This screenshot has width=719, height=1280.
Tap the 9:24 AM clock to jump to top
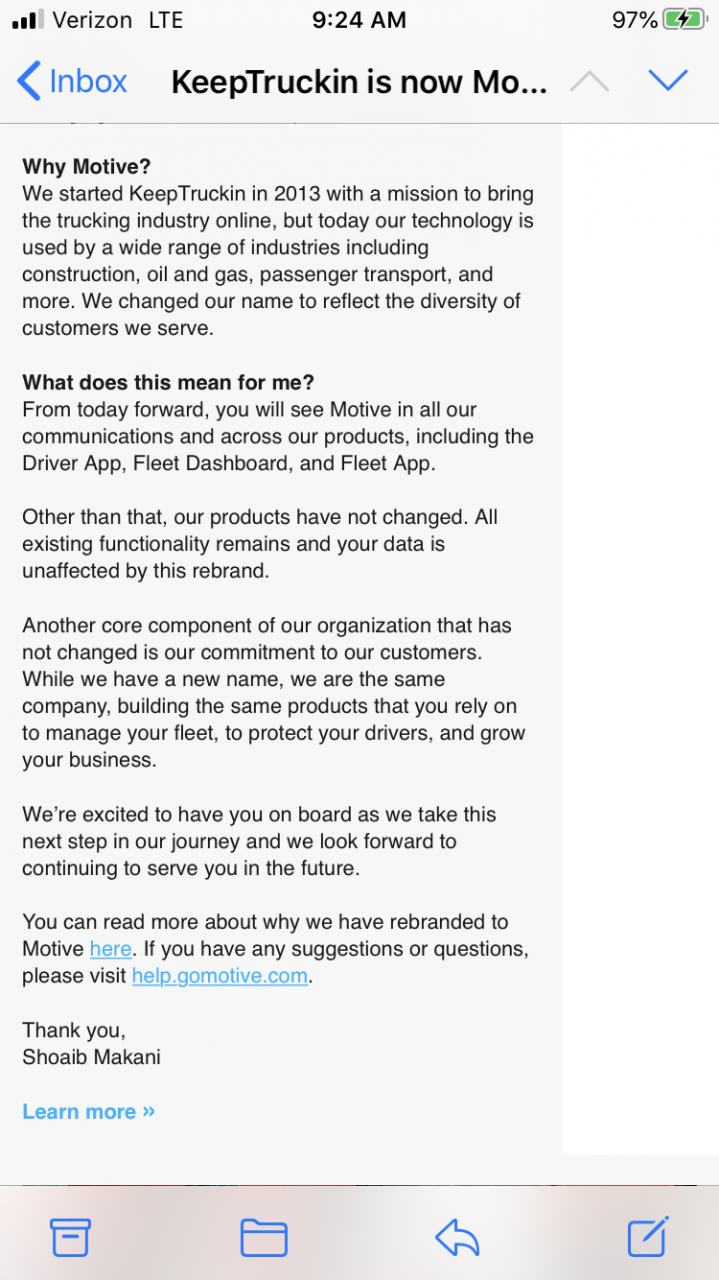pyautogui.click(x=359, y=20)
